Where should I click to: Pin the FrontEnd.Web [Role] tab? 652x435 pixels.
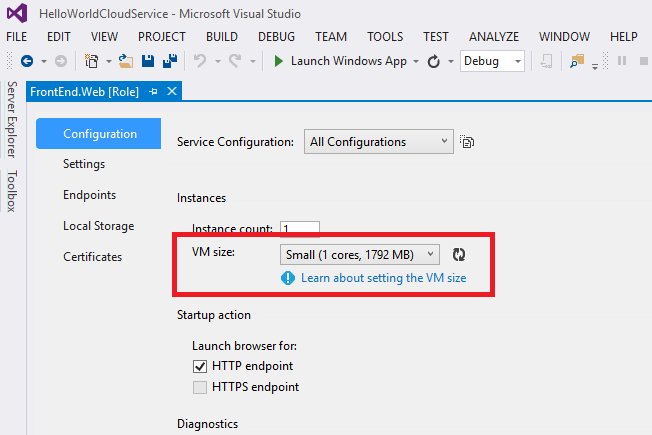154,91
